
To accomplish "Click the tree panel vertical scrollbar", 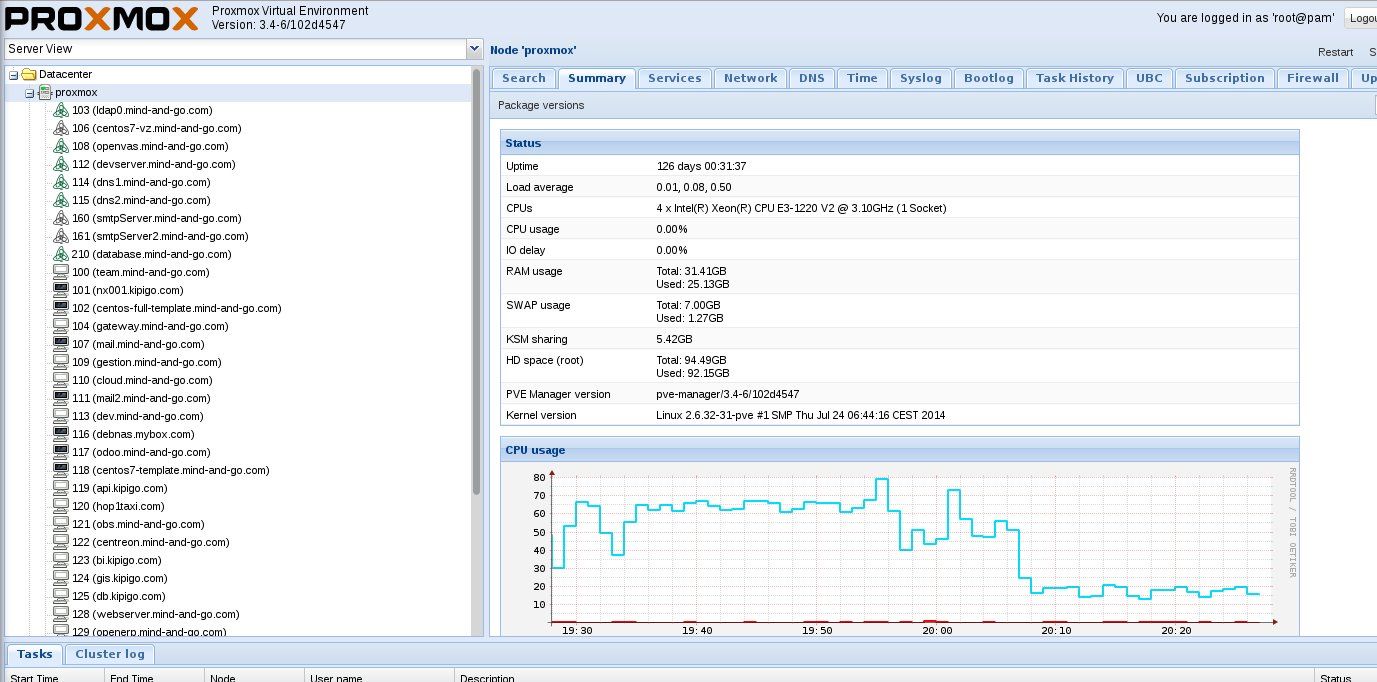I will point(477,280).
